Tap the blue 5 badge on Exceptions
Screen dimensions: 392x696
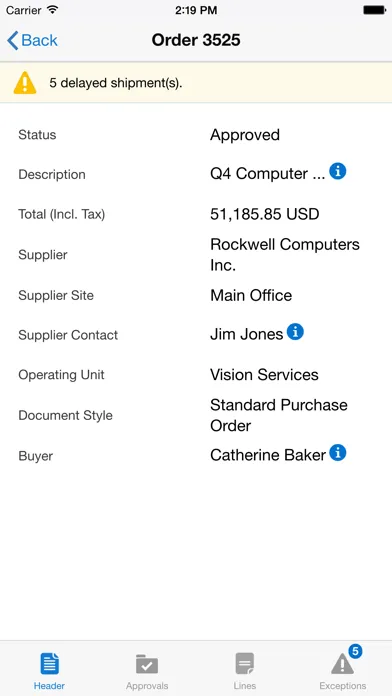pyautogui.click(x=355, y=652)
